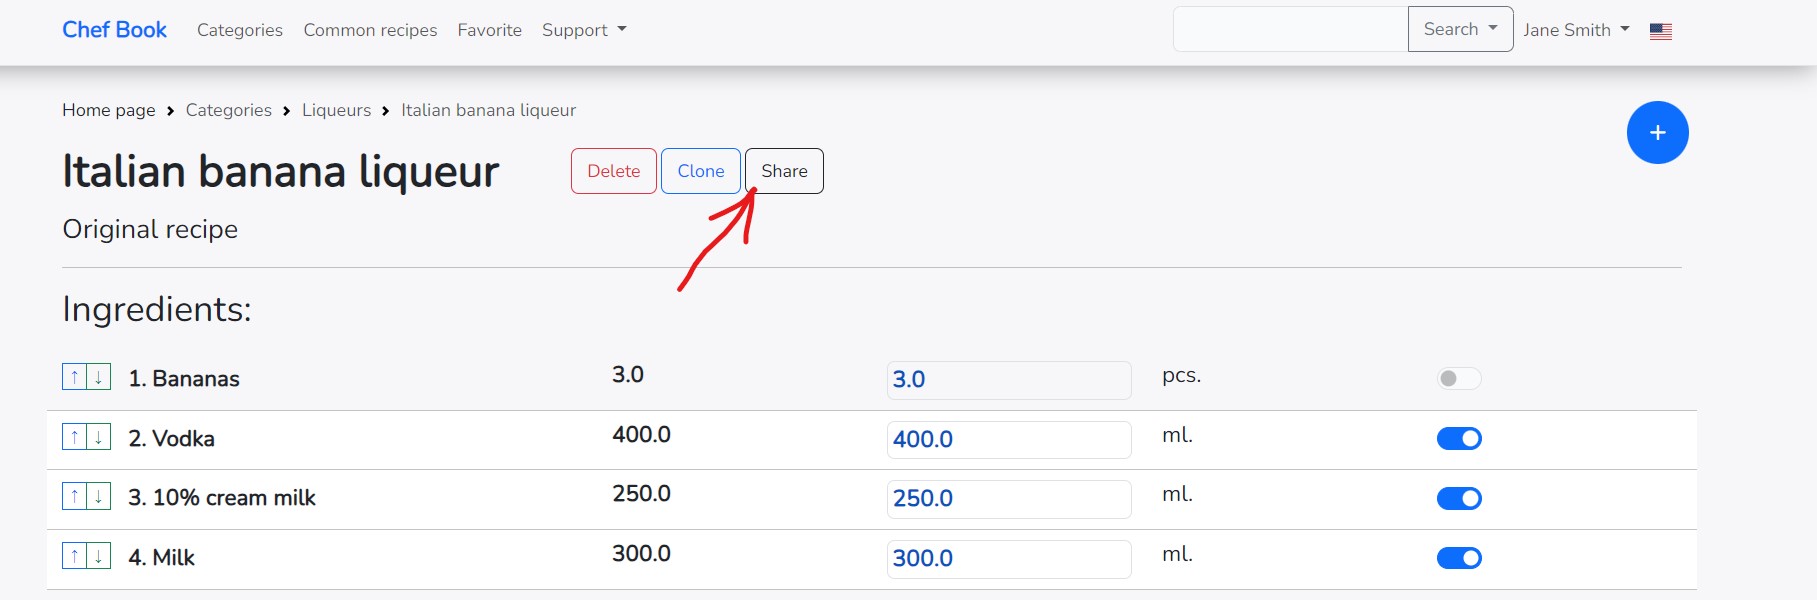Move 10% cream milk up
Viewport: 1817px width, 600px height.
tap(75, 496)
